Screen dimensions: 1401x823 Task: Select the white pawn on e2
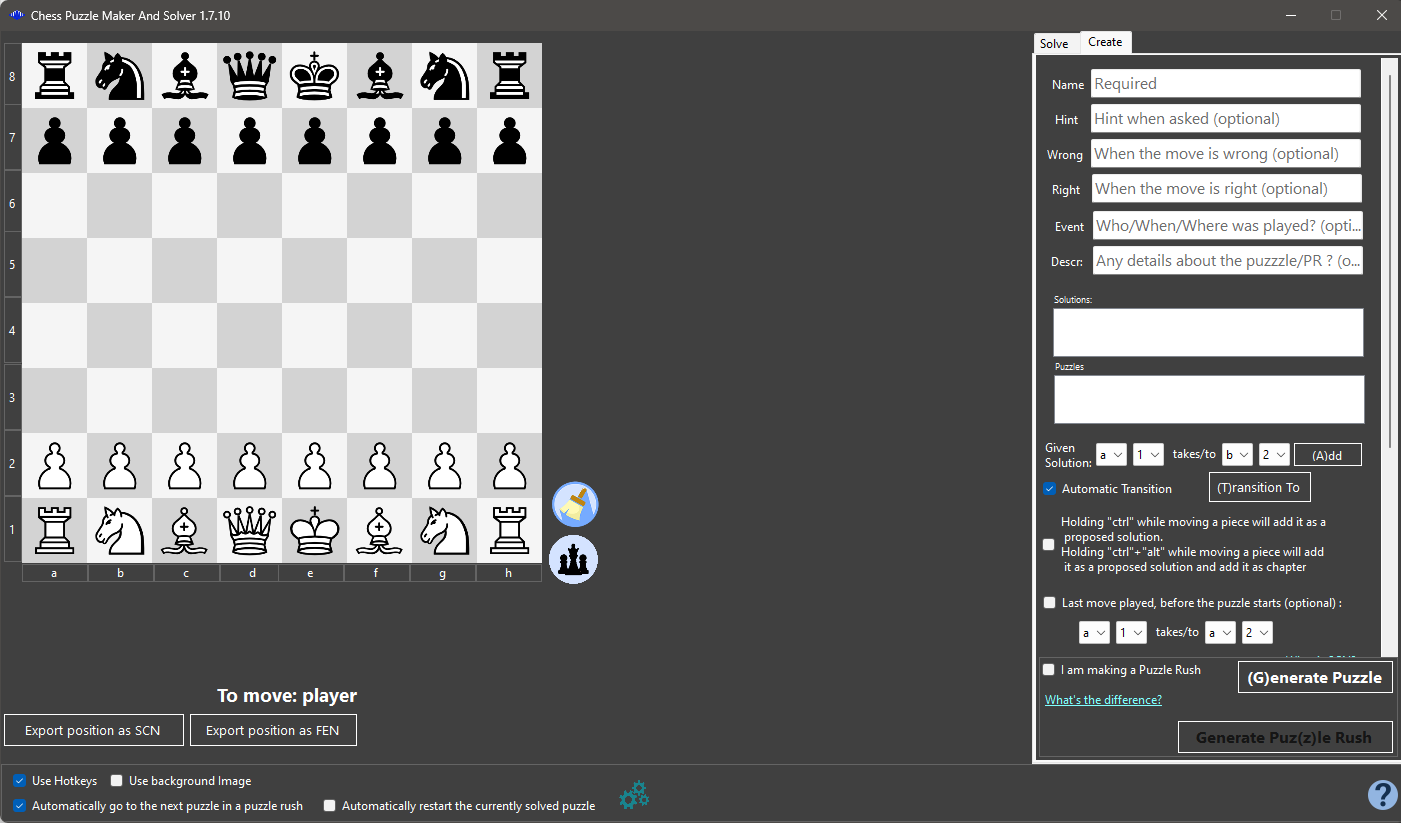tap(315, 465)
